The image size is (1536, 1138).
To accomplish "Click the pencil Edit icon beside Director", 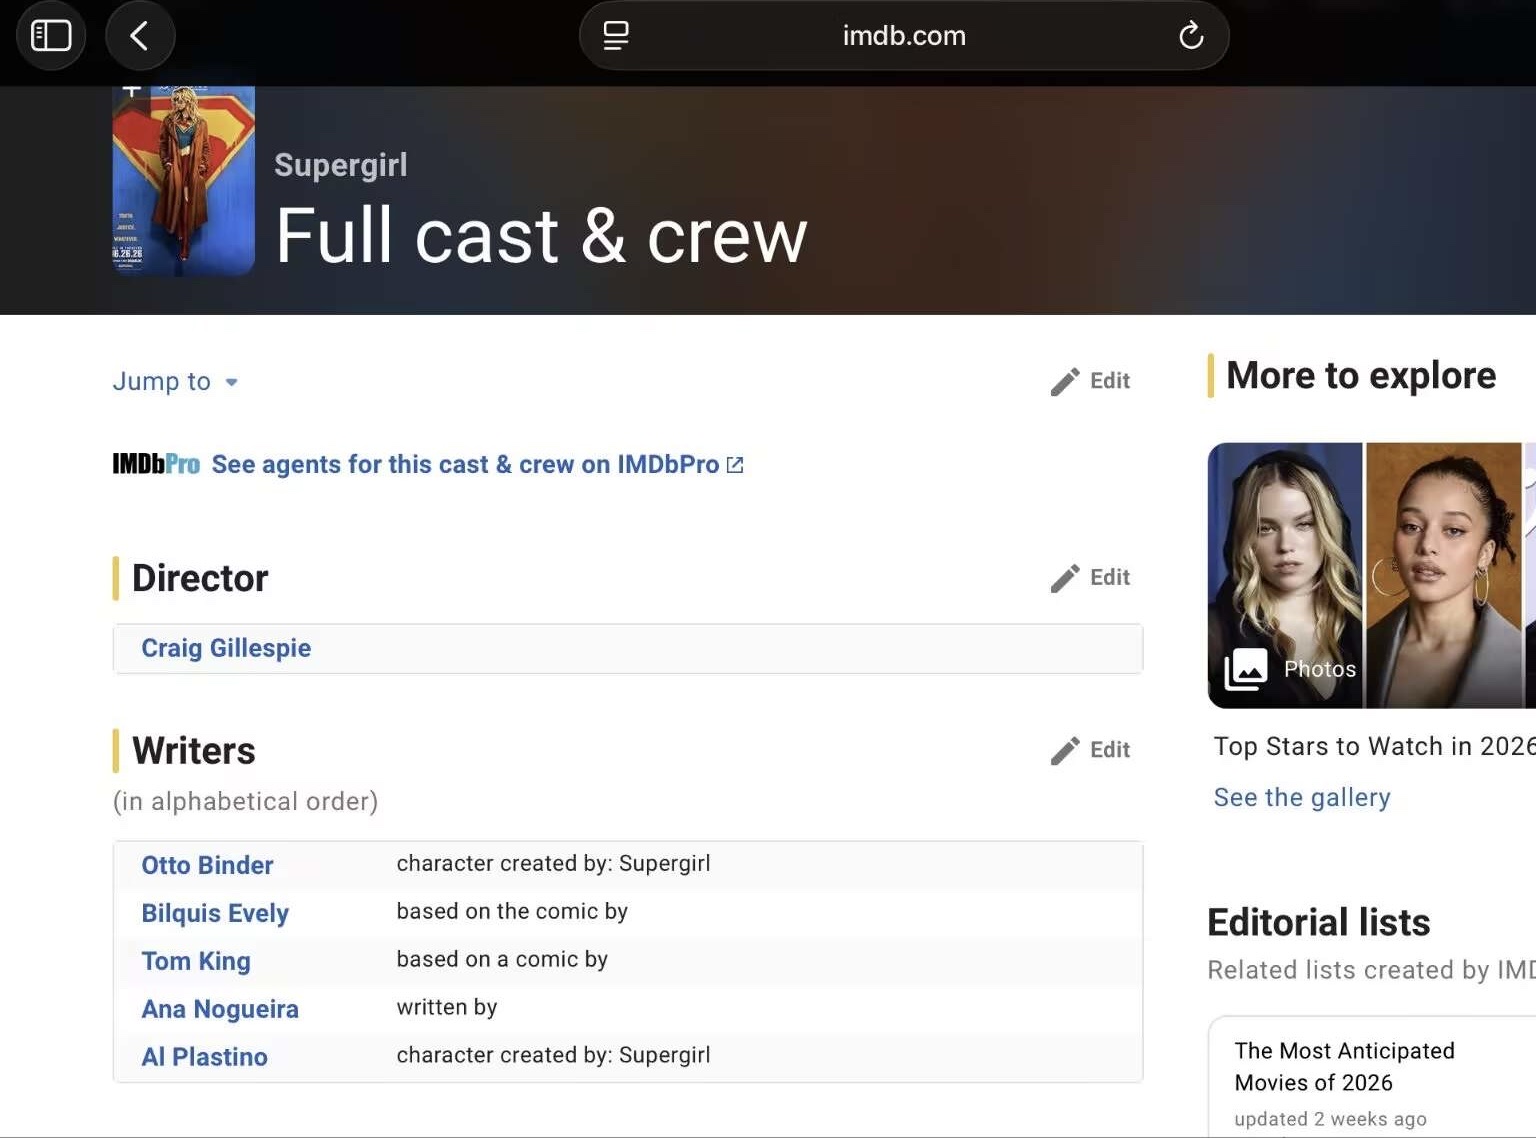I will coord(1066,578).
